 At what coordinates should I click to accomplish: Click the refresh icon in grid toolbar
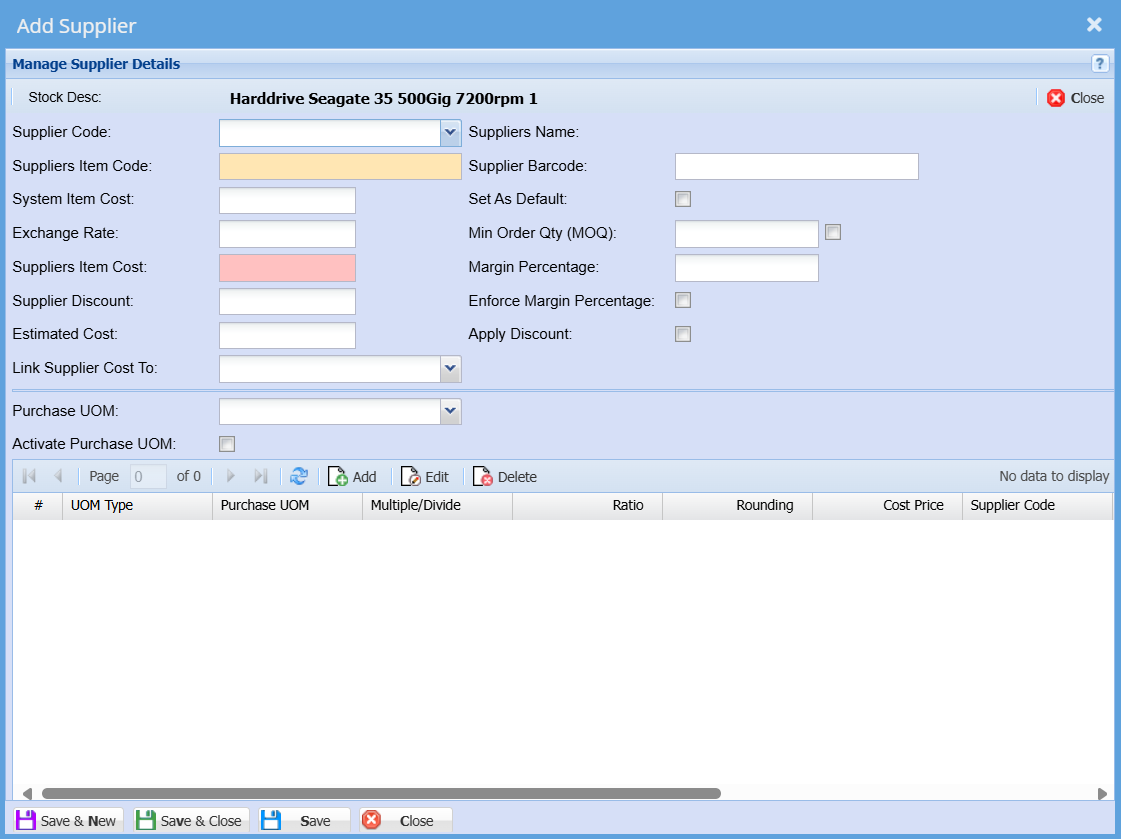(298, 477)
